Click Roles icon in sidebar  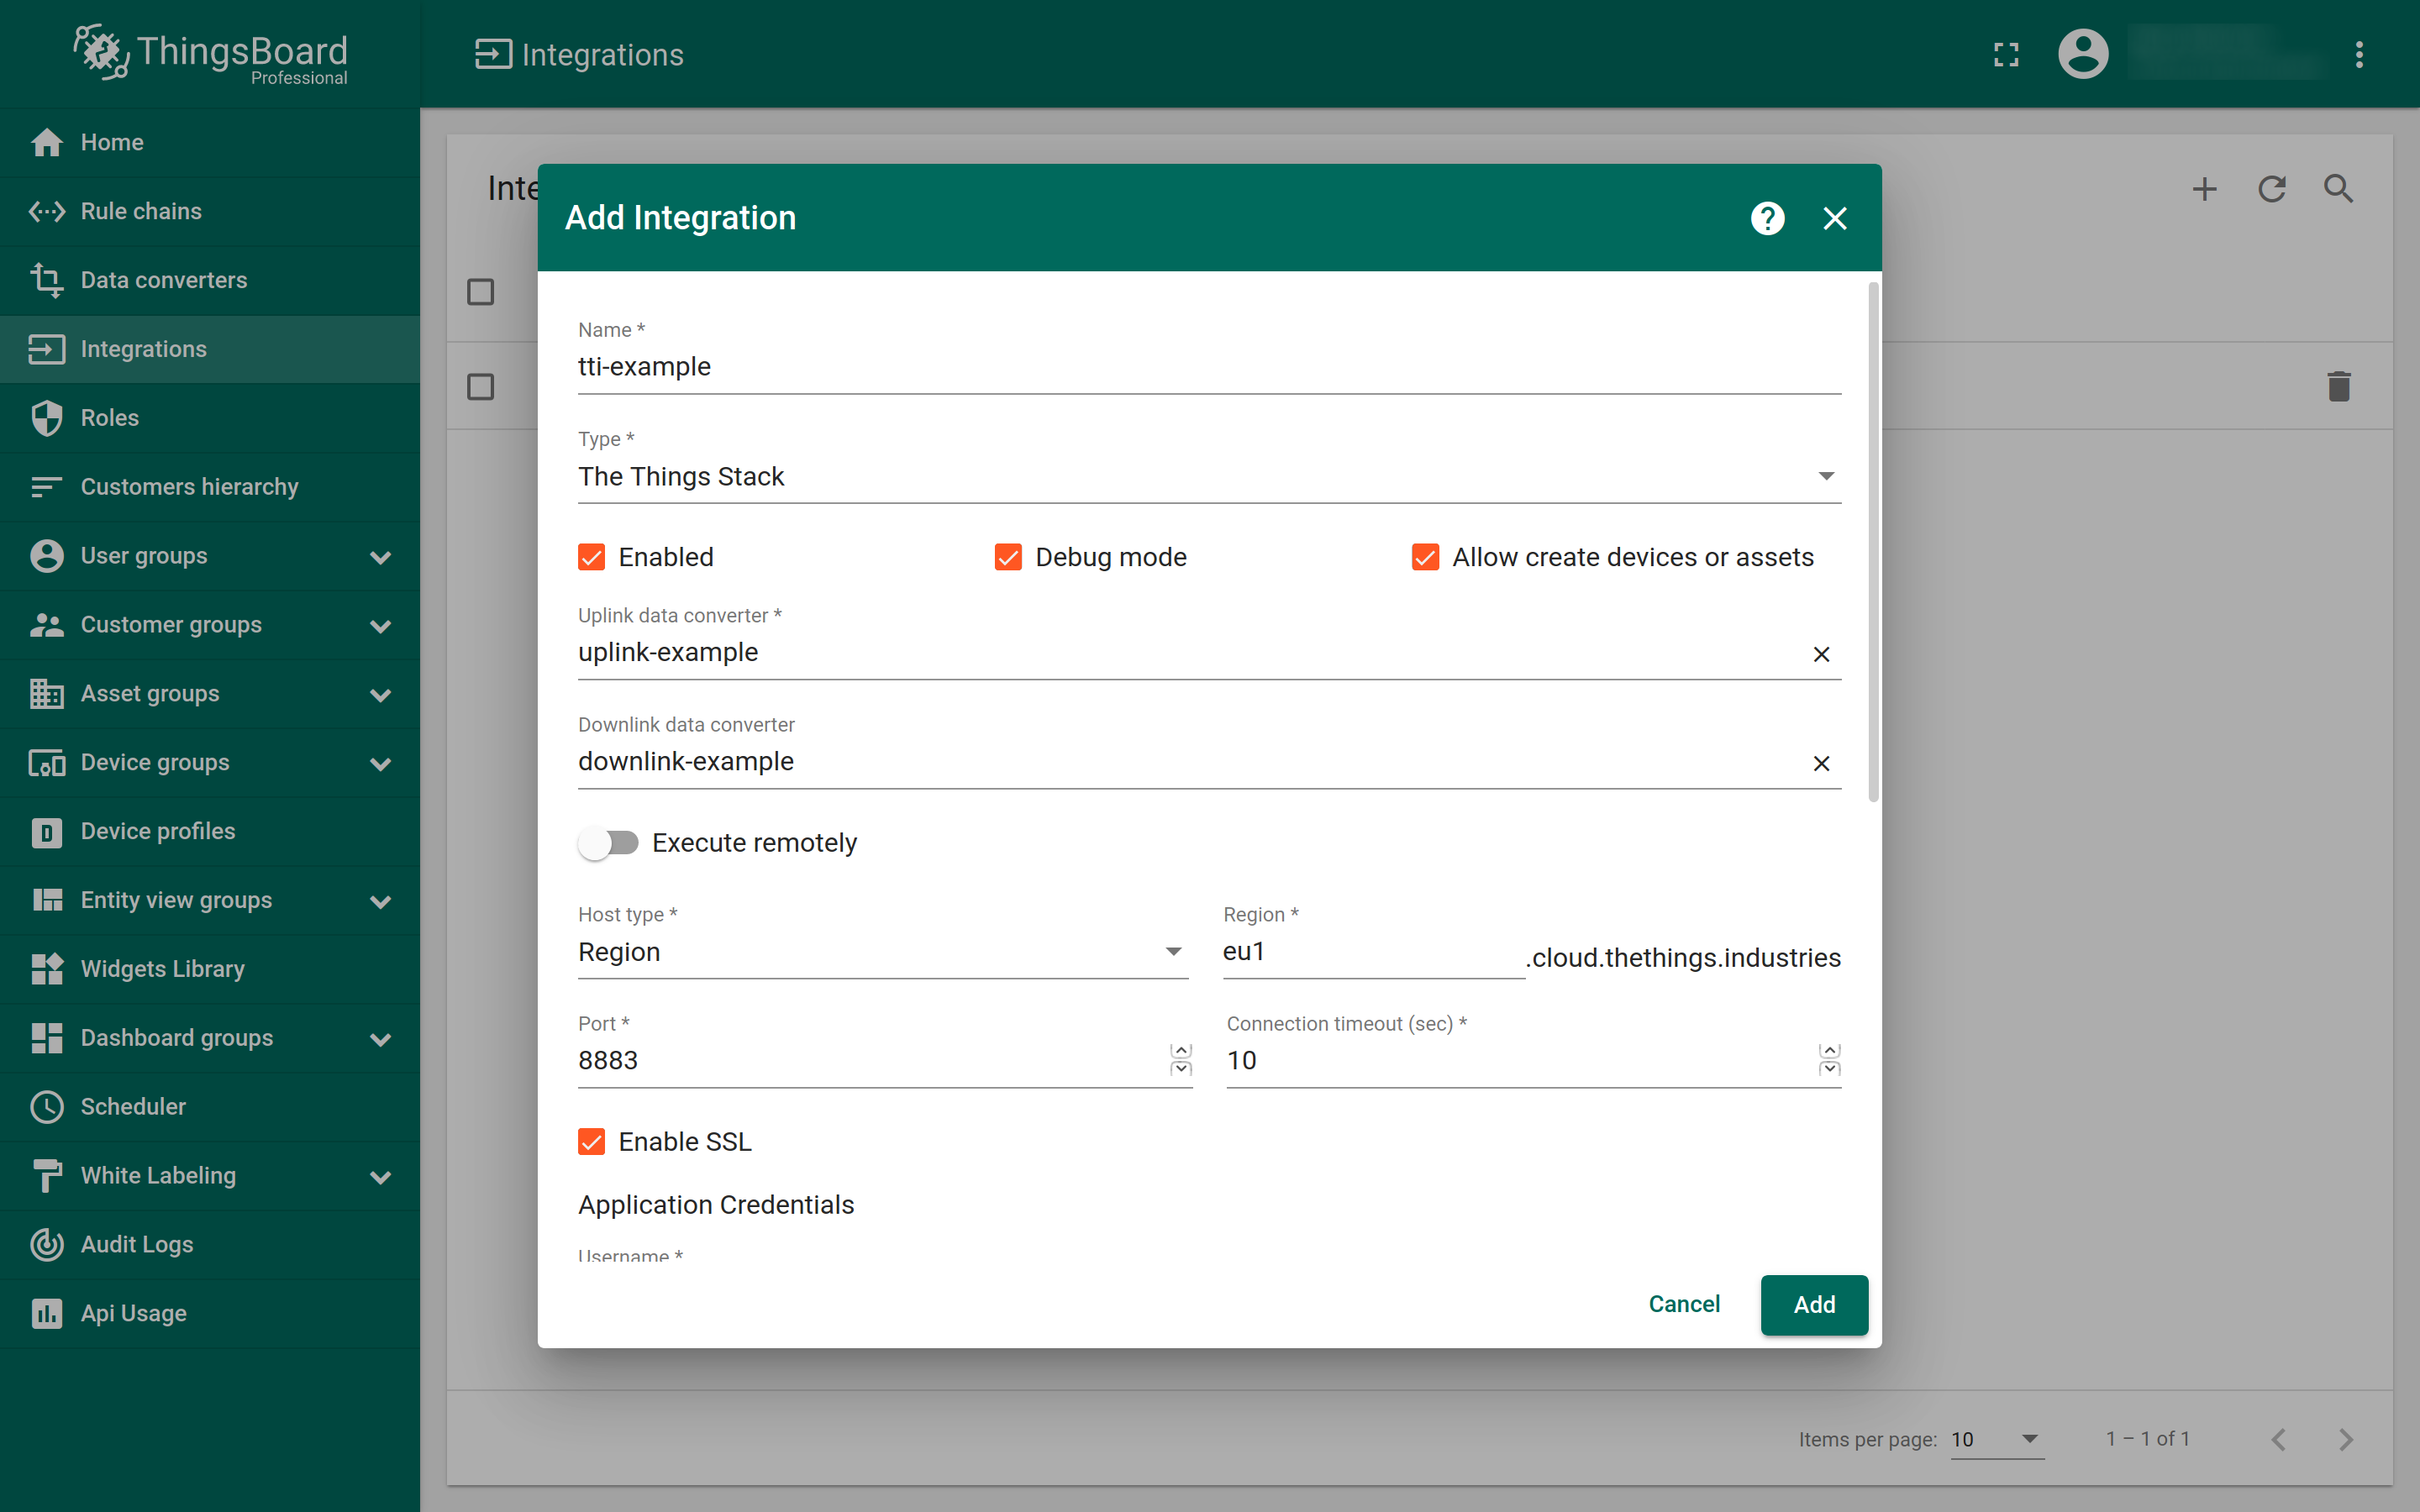(47, 417)
